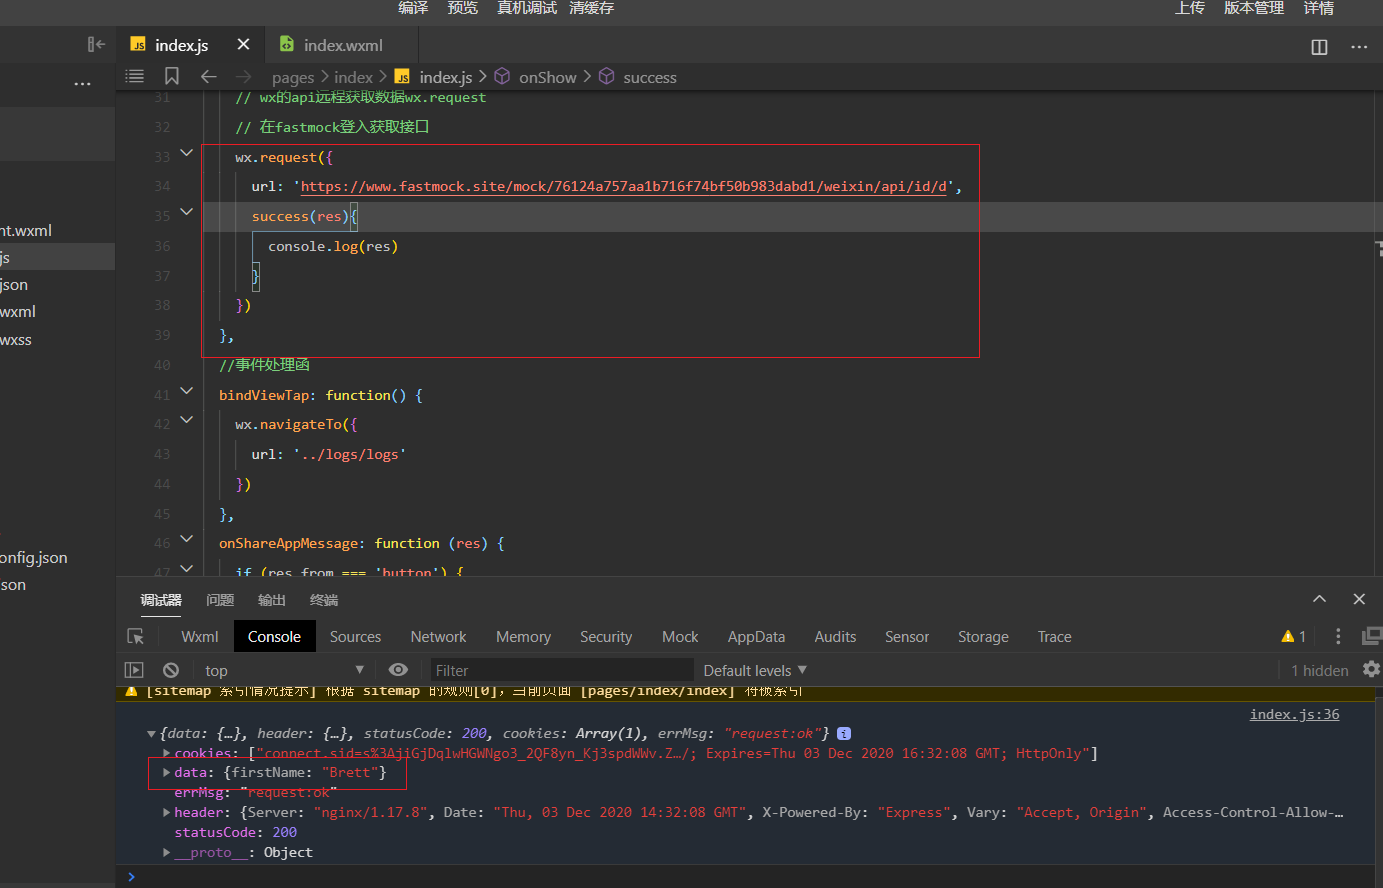Viewport: 1383px width, 888px height.
Task: Click the 编译 toolbar button
Action: point(413,8)
